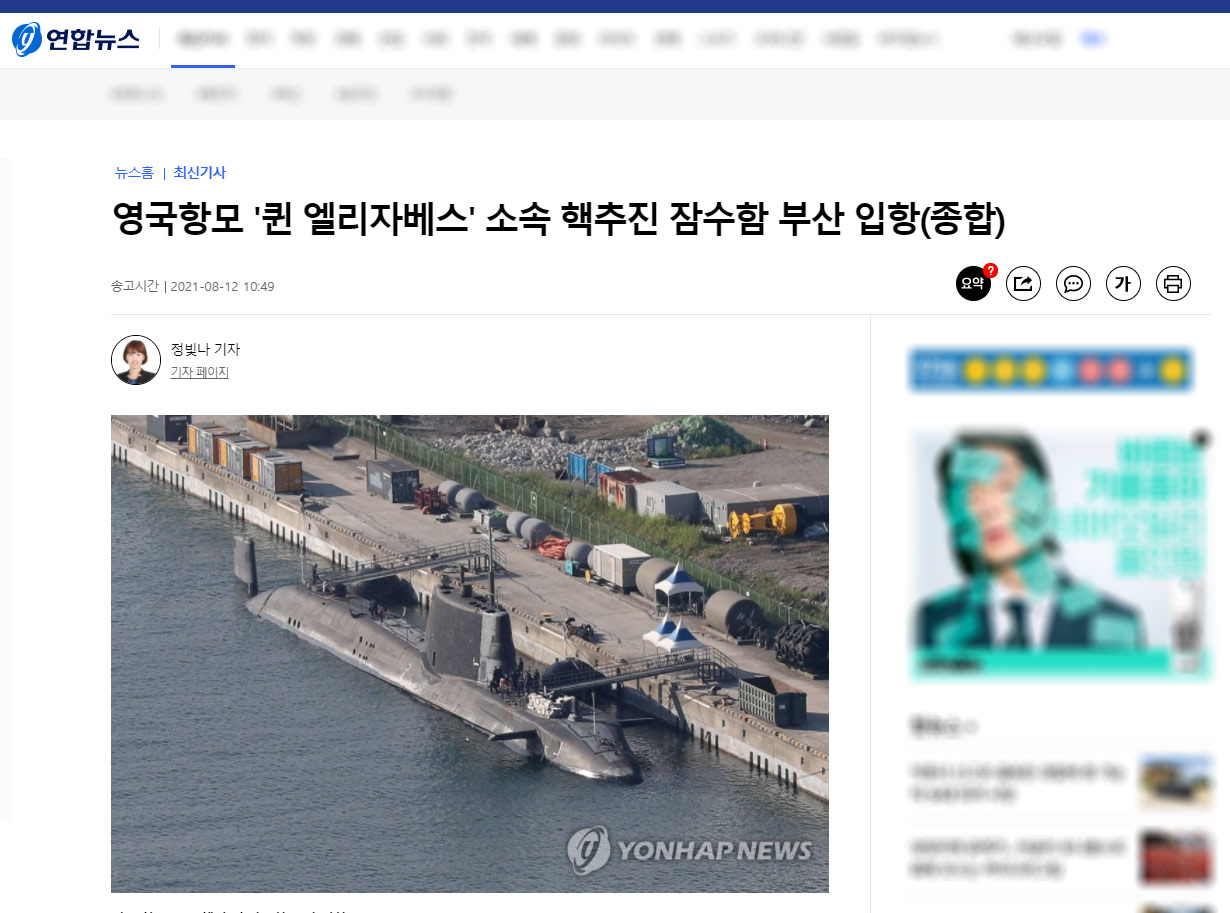This screenshot has width=1230, height=913.
Task: Close the green sidebar advertisement
Action: pyautogui.click(x=1202, y=438)
